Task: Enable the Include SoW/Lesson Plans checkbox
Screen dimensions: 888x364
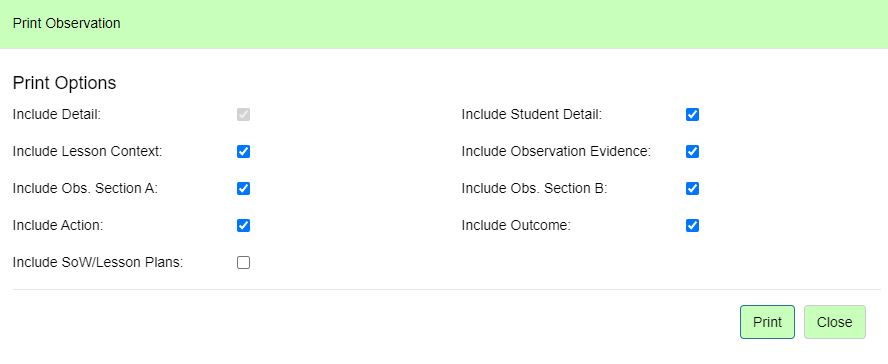Action: click(244, 263)
